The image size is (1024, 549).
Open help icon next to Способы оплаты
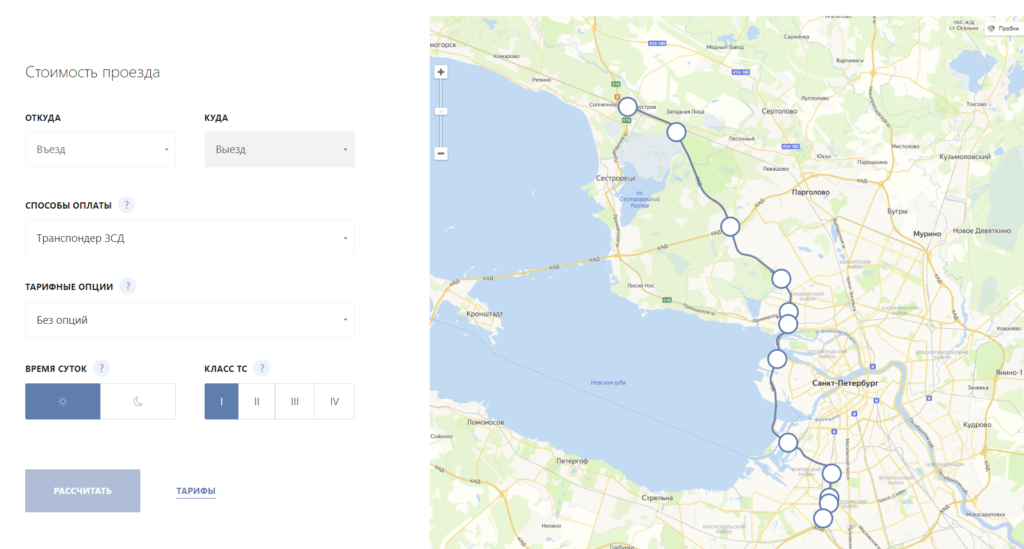[x=126, y=205]
